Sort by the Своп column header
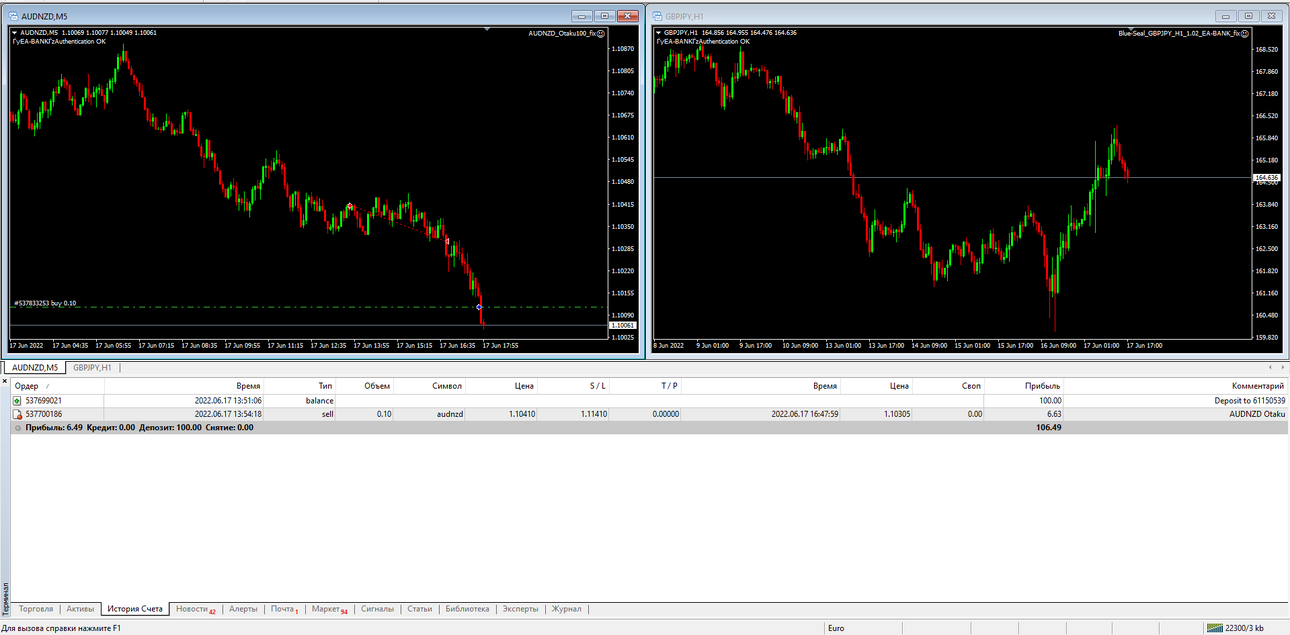The height and width of the screenshot is (635, 1290). point(949,385)
